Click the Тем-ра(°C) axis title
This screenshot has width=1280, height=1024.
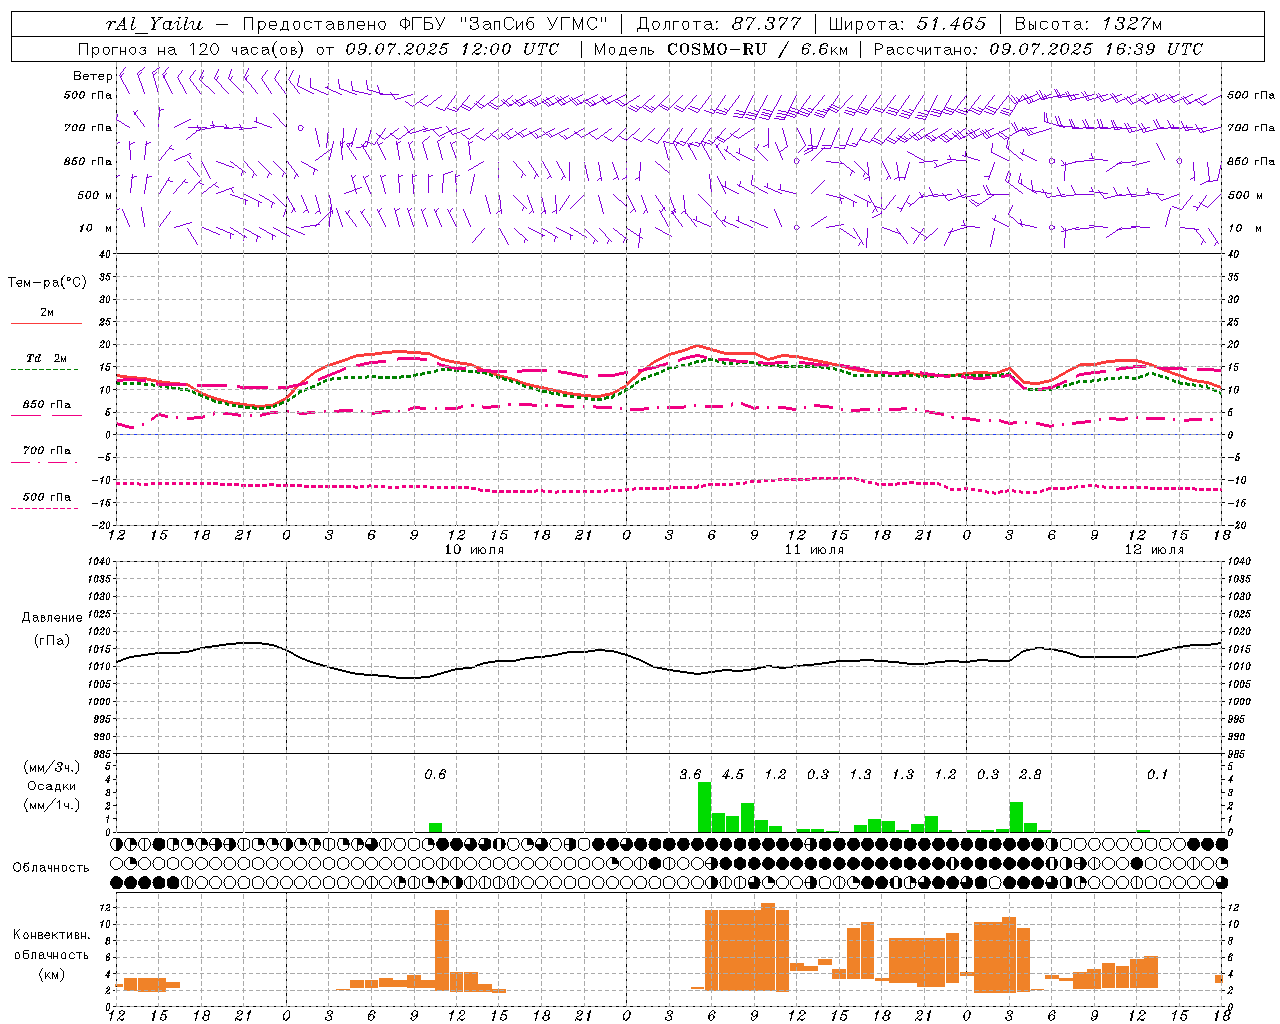(x=47, y=283)
